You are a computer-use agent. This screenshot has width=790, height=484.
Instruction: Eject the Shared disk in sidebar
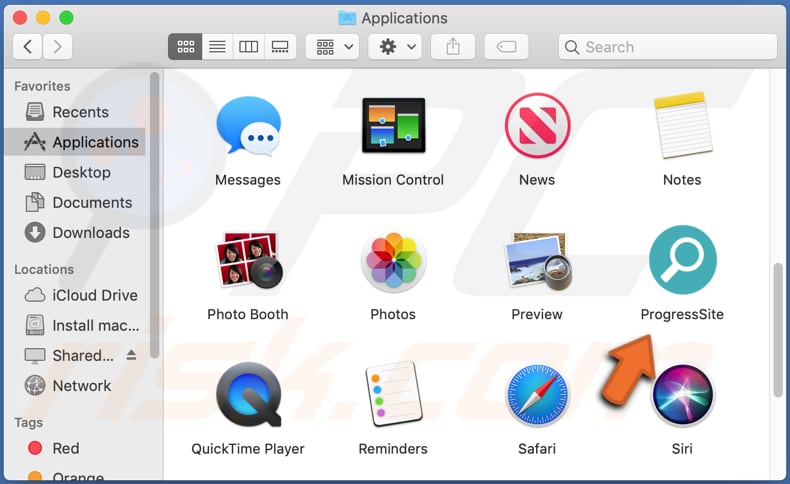pyautogui.click(x=131, y=355)
